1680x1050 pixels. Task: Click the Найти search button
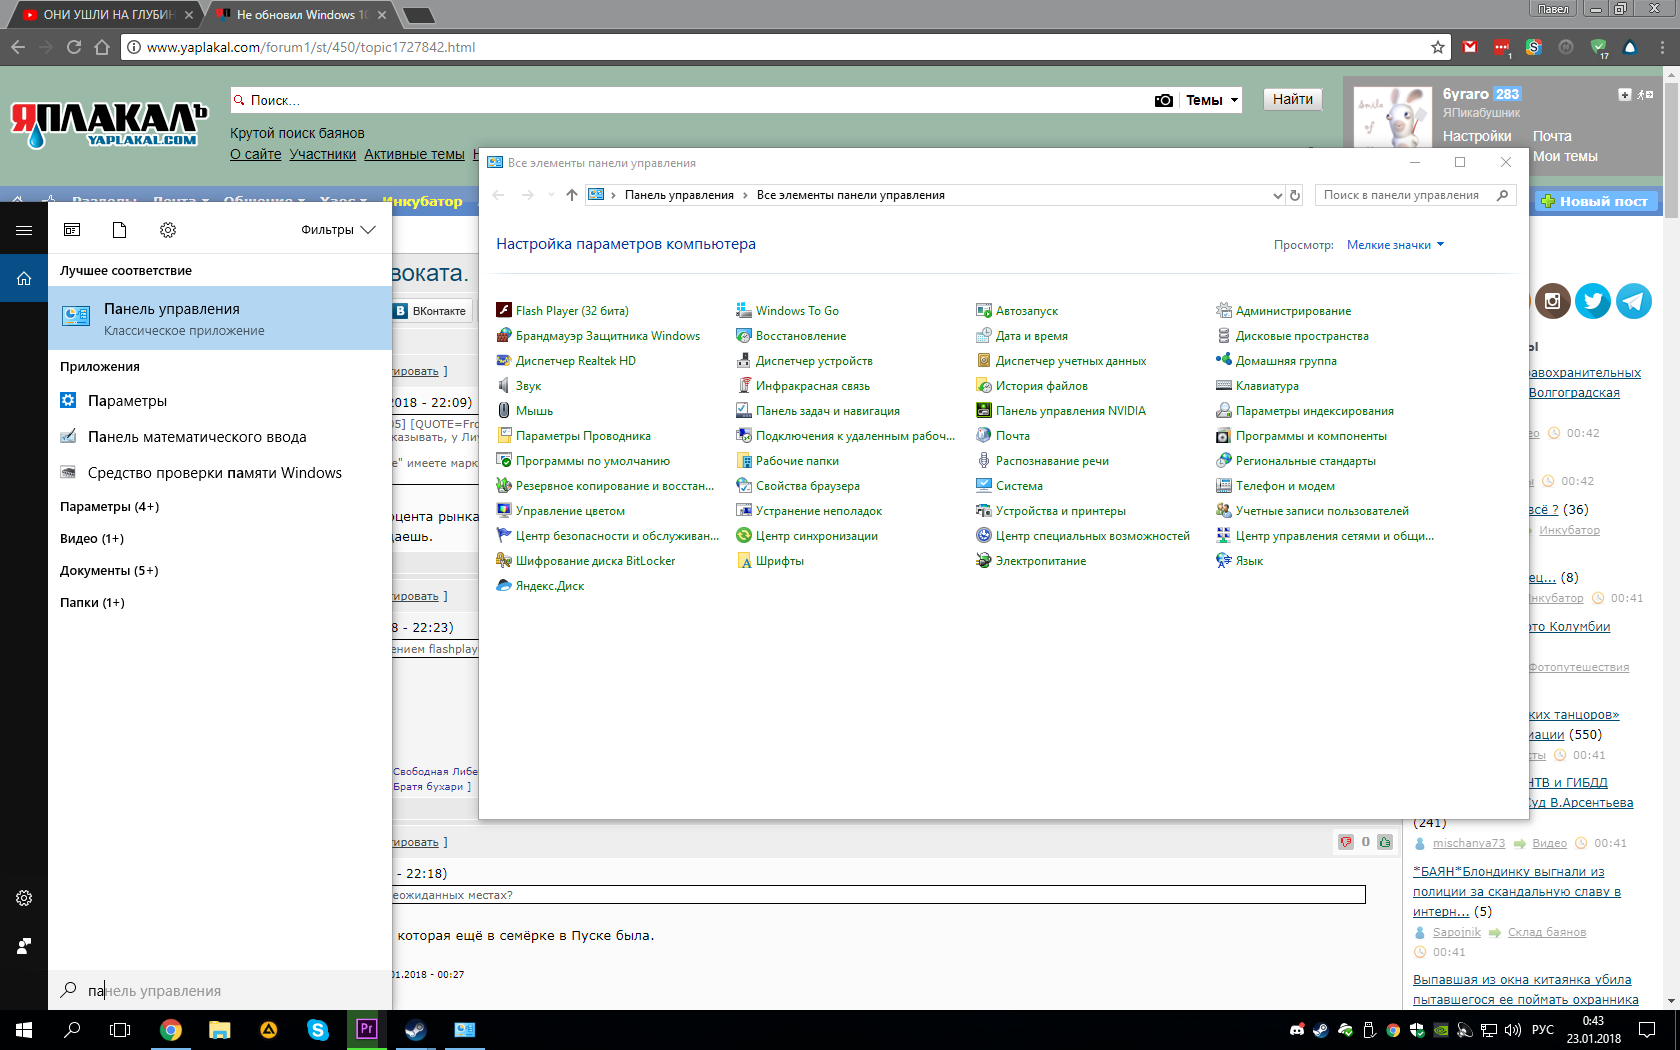1293,99
